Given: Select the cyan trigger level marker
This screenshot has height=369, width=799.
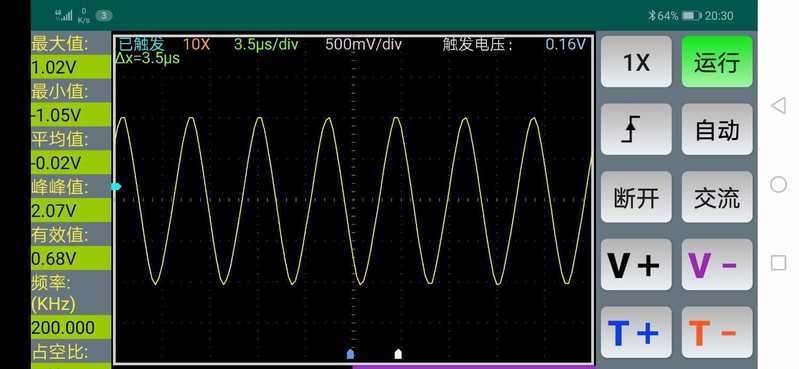Looking at the screenshot, I should point(116,187).
